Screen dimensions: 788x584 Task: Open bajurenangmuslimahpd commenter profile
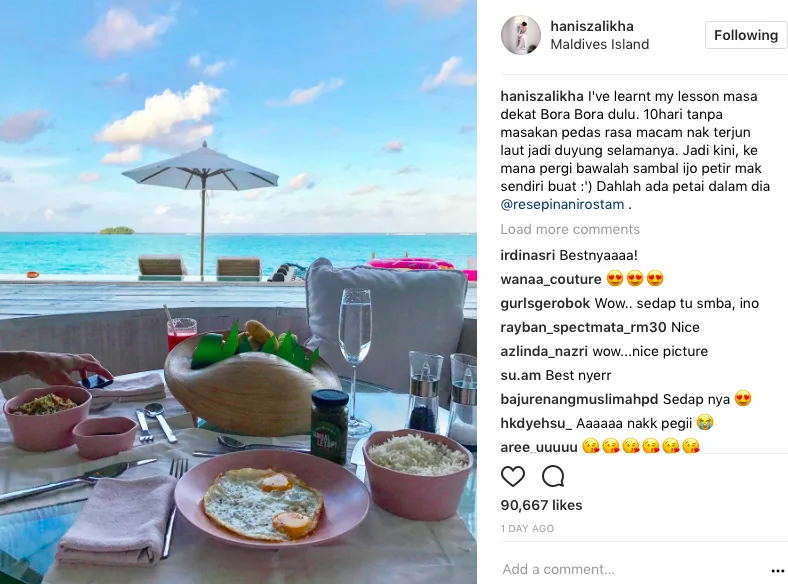pos(579,400)
